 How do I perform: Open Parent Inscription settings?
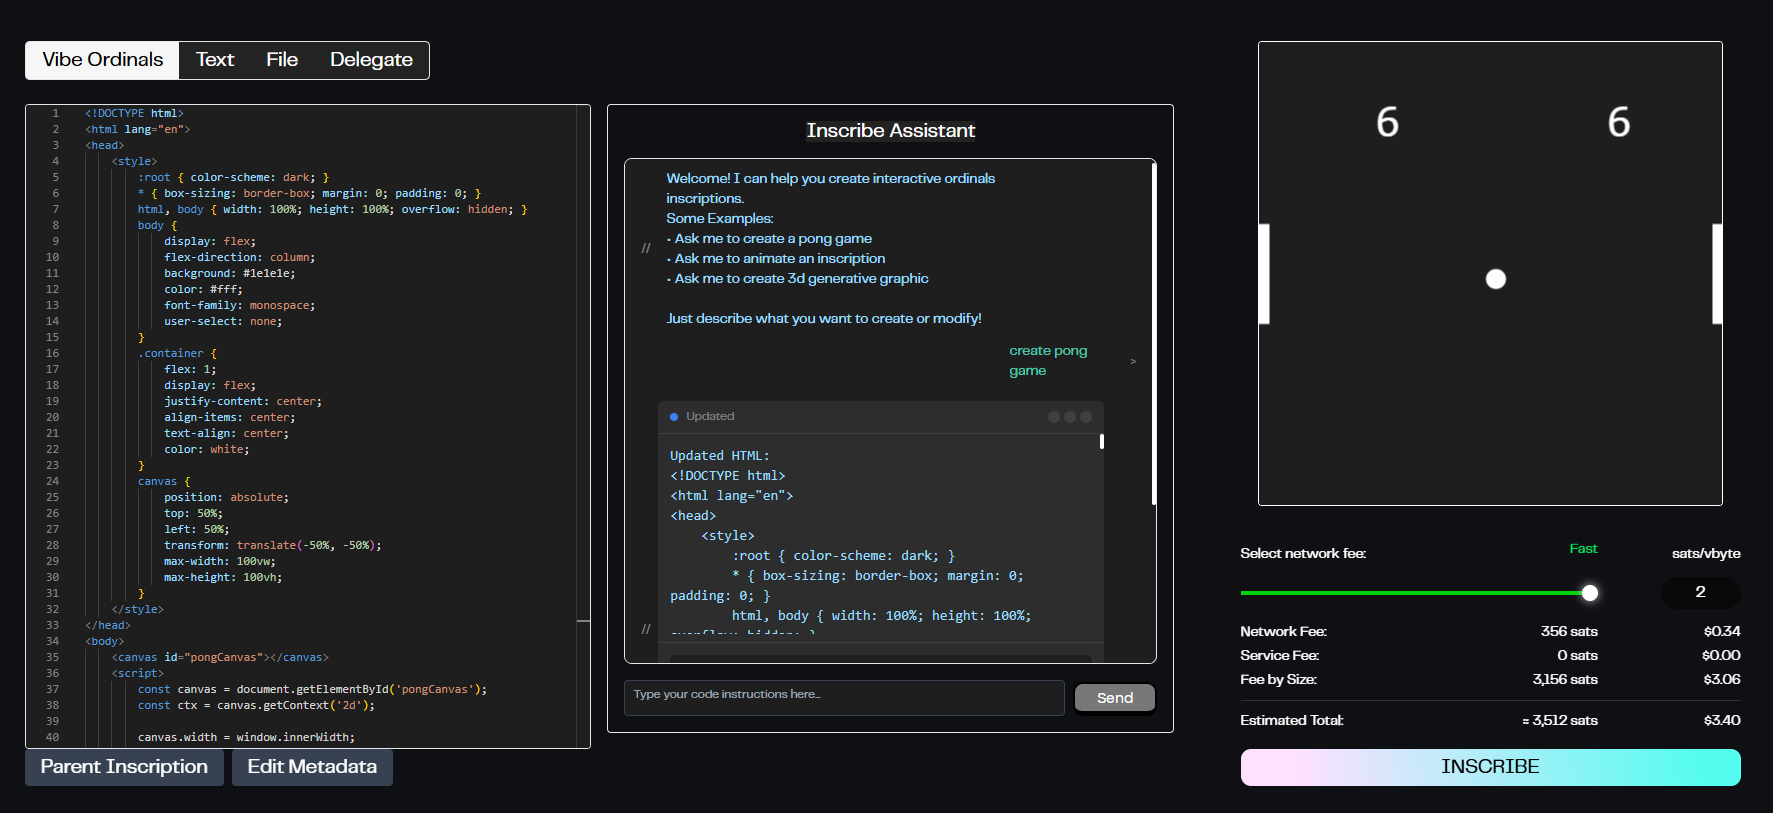pyautogui.click(x=124, y=767)
